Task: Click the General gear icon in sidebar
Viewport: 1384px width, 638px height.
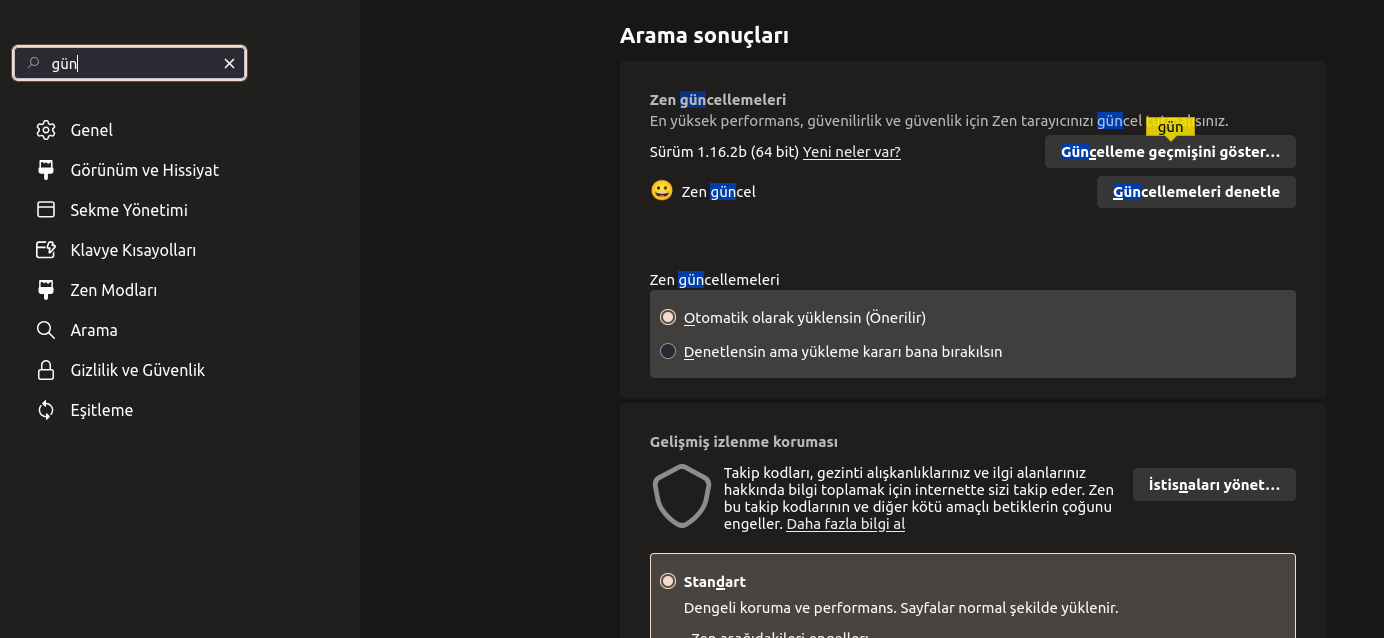Action: click(x=45, y=130)
